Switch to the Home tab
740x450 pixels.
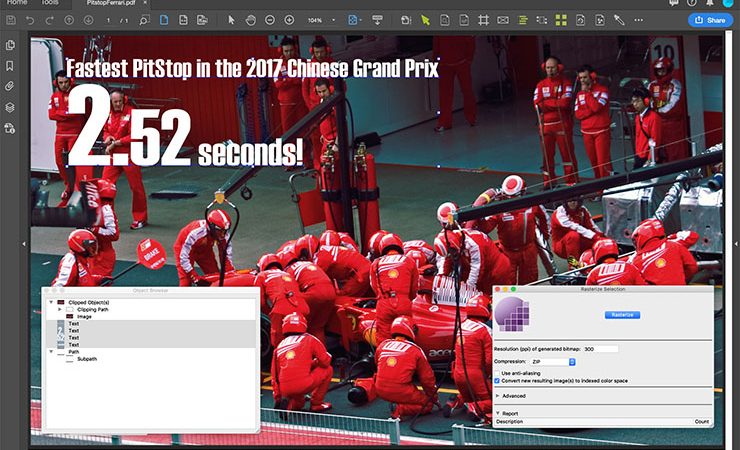17,3
